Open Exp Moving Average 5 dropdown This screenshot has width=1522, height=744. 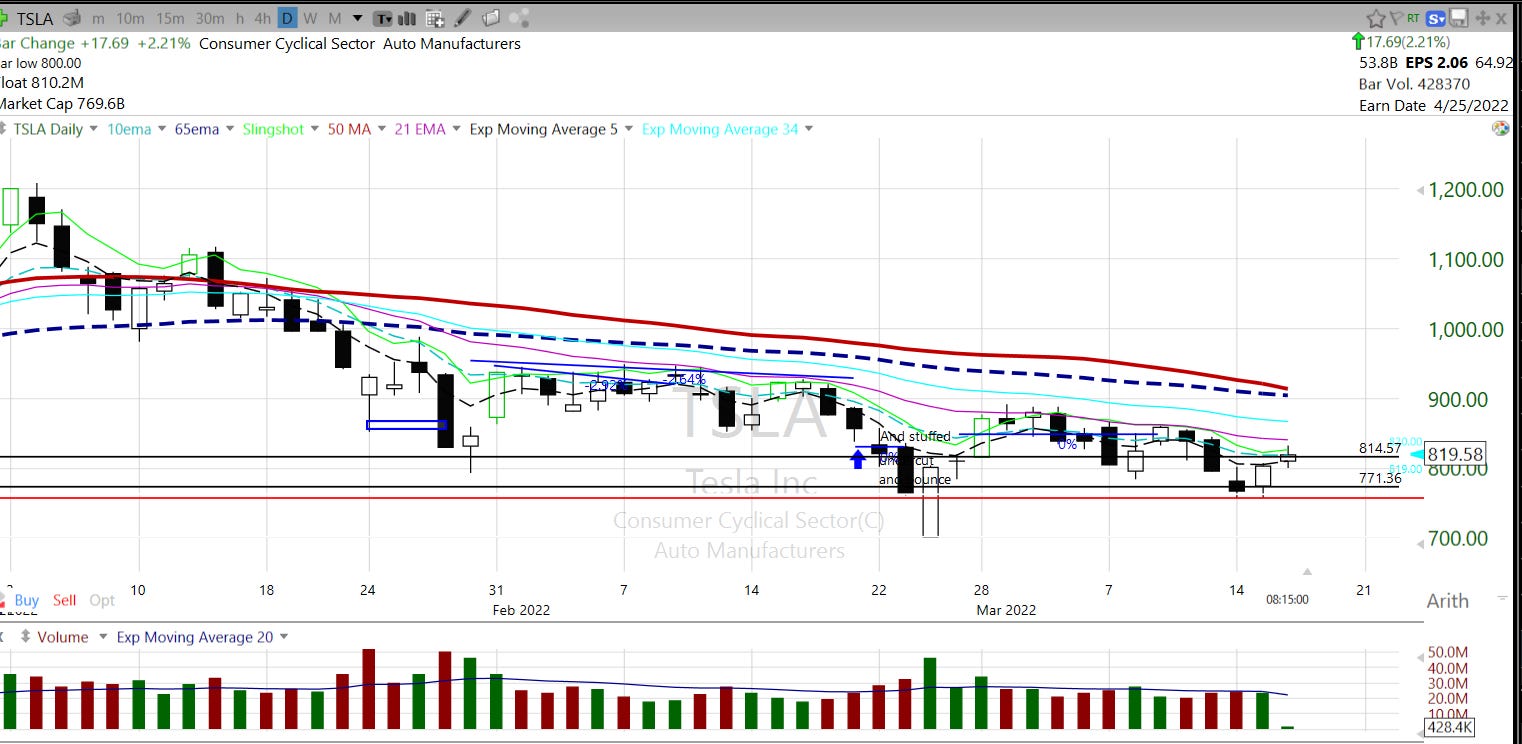pos(627,129)
